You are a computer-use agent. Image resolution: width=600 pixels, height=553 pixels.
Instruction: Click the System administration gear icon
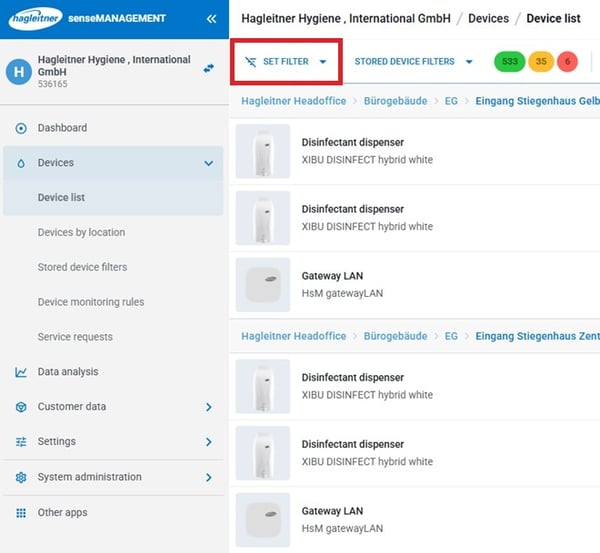21,477
